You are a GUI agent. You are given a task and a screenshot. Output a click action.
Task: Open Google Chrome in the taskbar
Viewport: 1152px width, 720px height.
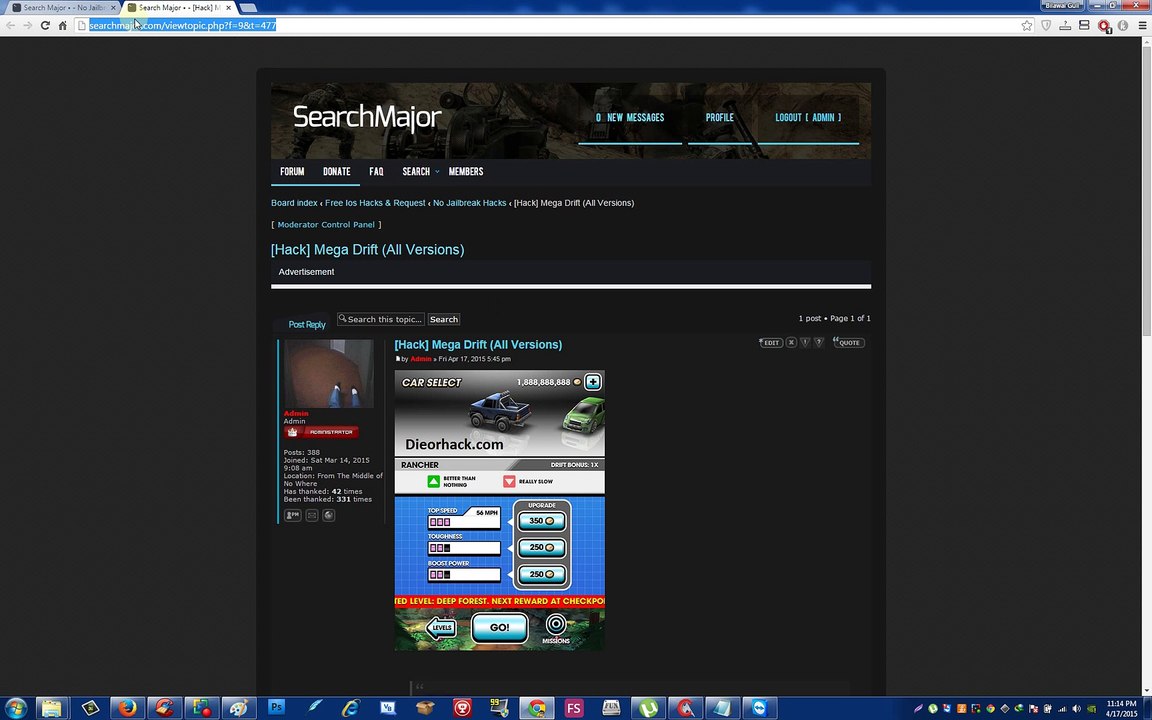click(537, 708)
